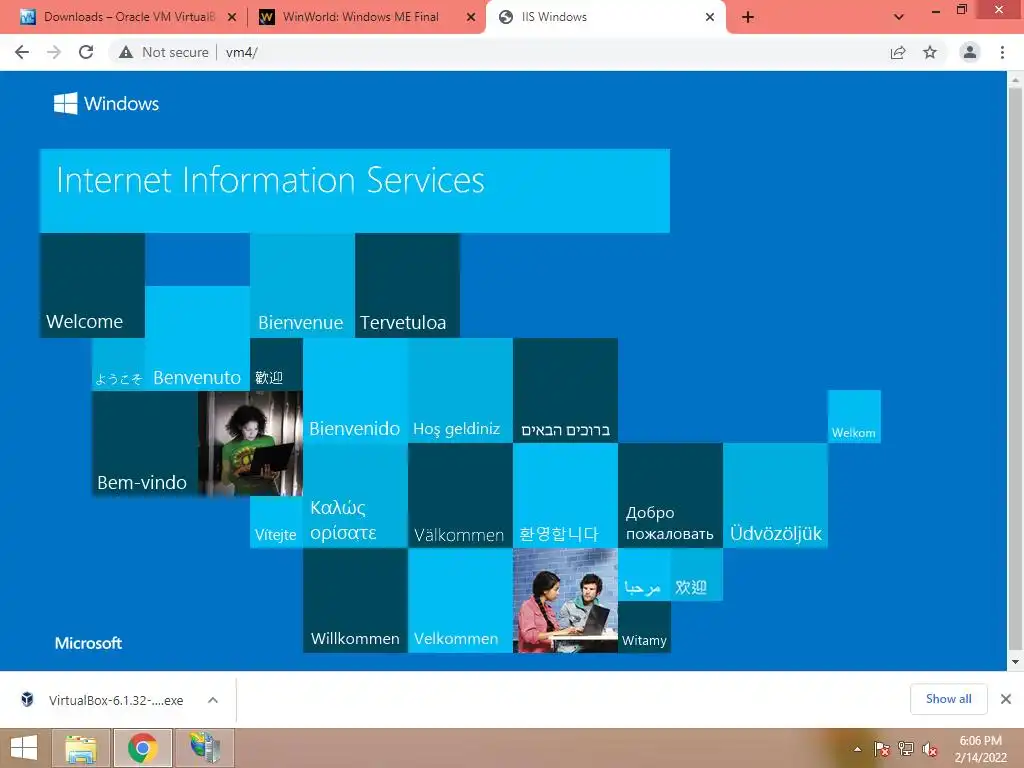Open Server Manager from the taskbar

(204, 748)
